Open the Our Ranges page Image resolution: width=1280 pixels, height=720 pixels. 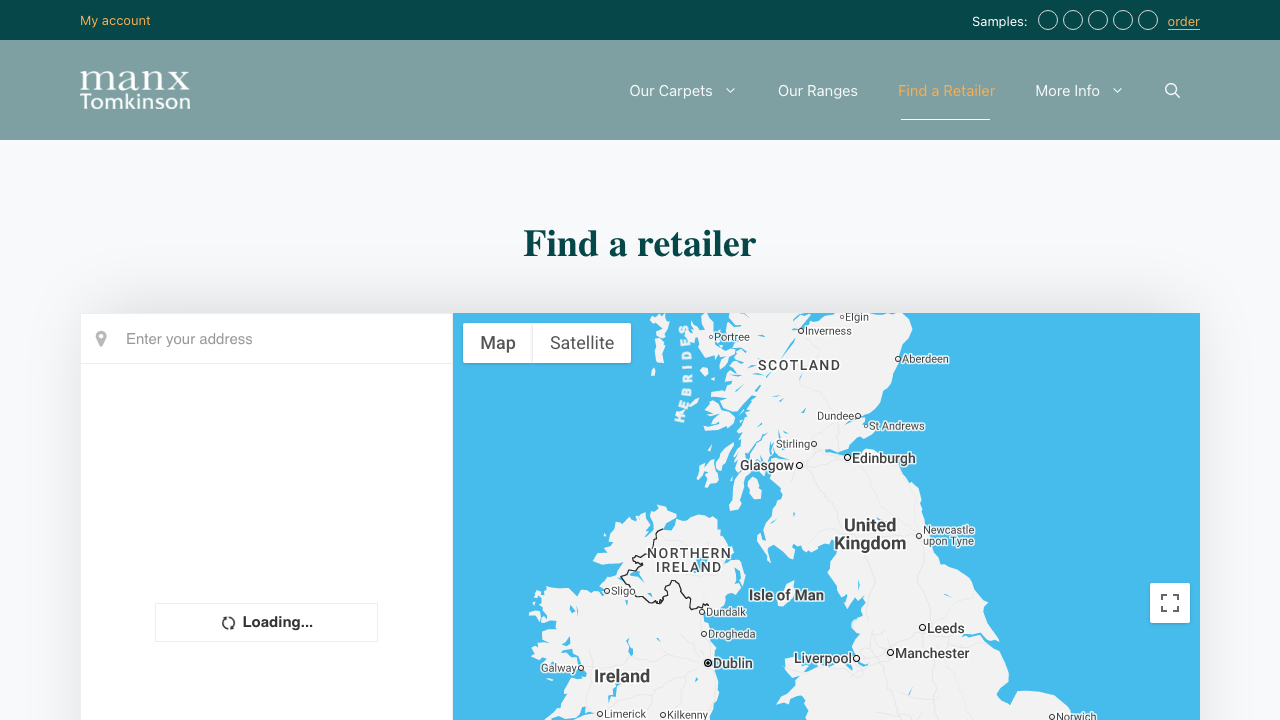[817, 90]
